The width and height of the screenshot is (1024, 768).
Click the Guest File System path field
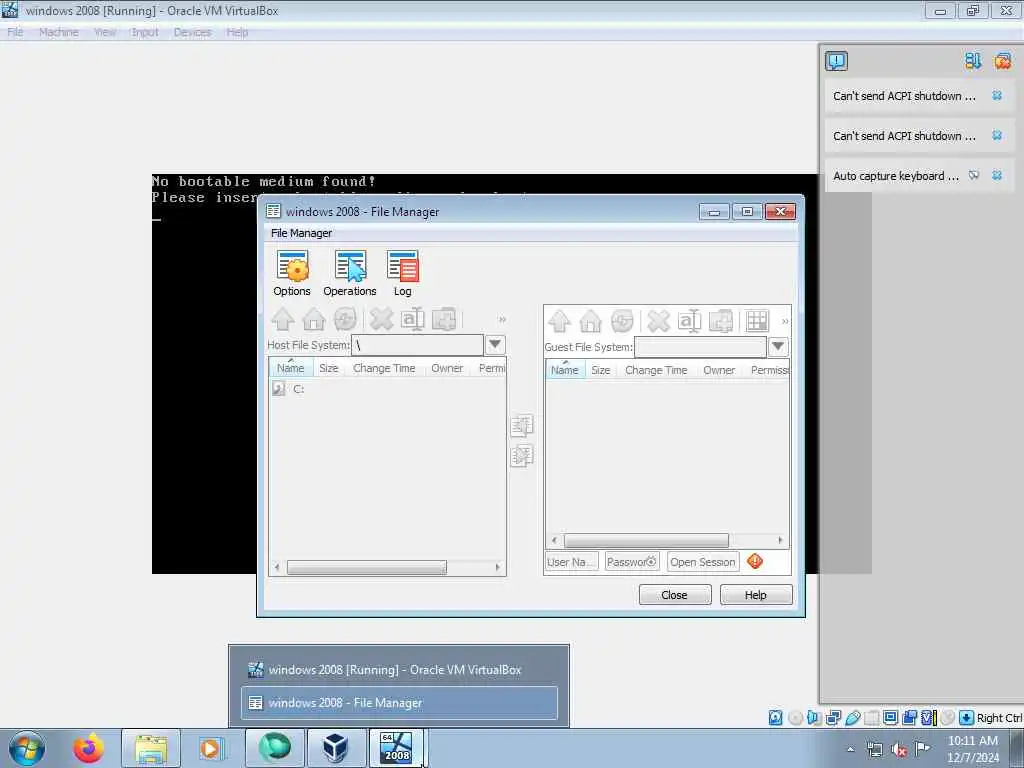700,347
